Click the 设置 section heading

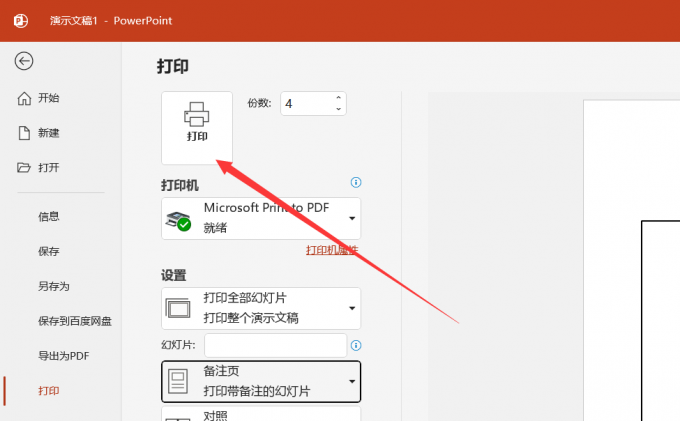pyautogui.click(x=173, y=275)
